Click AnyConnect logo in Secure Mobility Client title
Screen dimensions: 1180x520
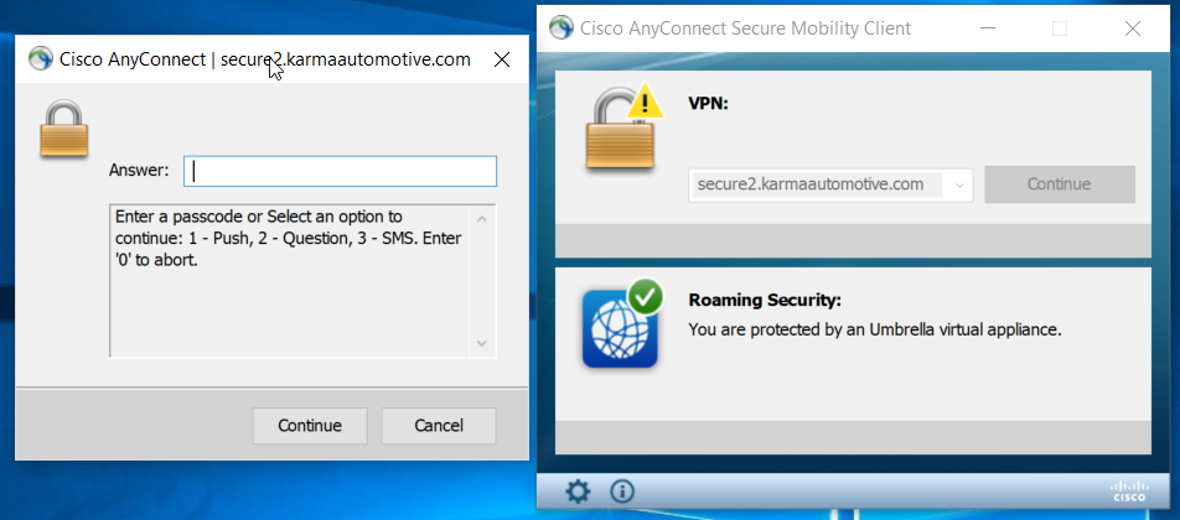(x=561, y=28)
